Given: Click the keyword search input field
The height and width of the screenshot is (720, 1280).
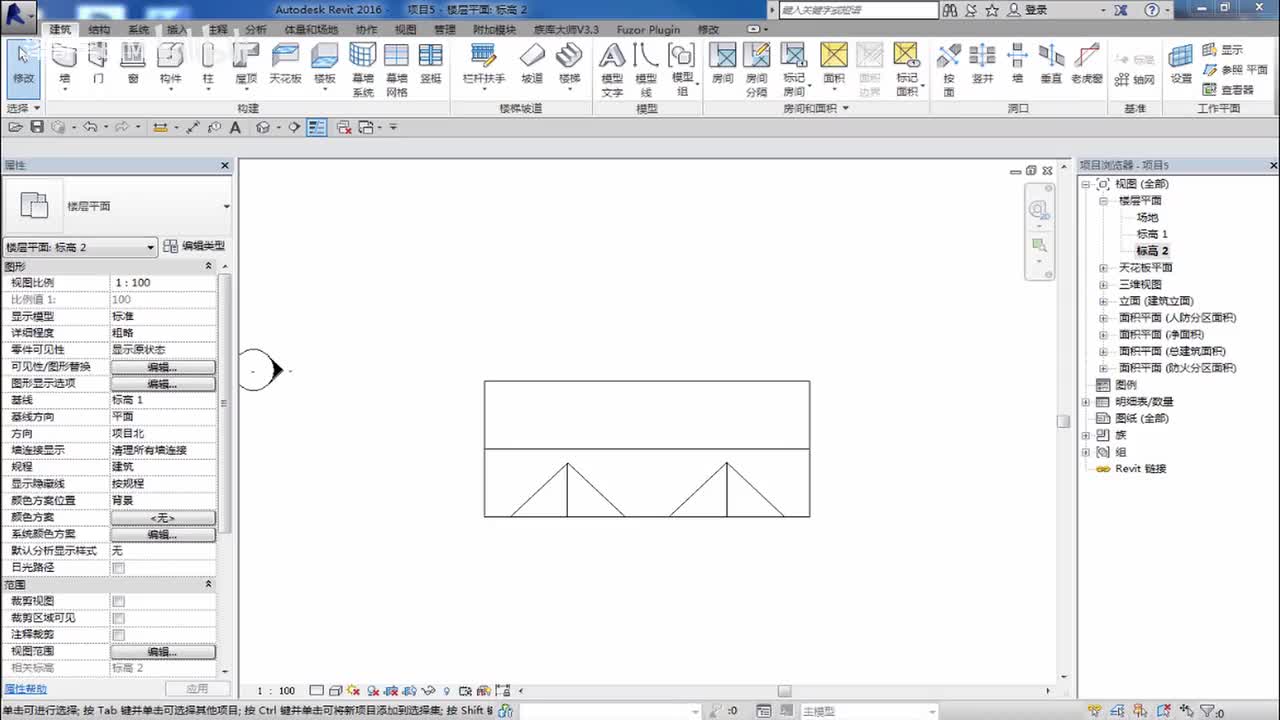Looking at the screenshot, I should pos(858,10).
